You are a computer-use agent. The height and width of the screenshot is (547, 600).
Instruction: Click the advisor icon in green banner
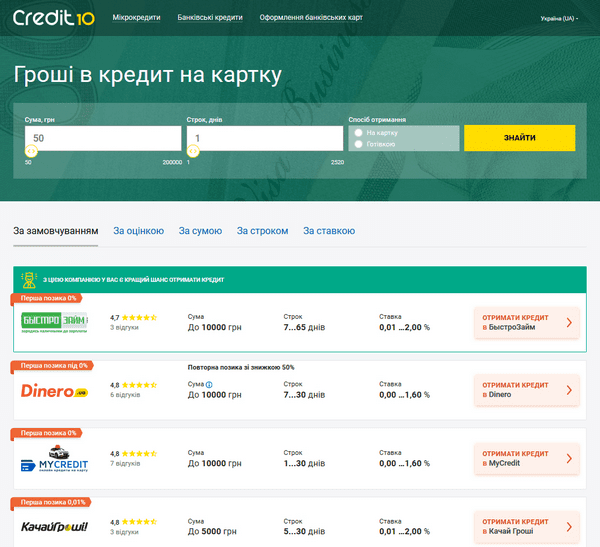[x=29, y=280]
